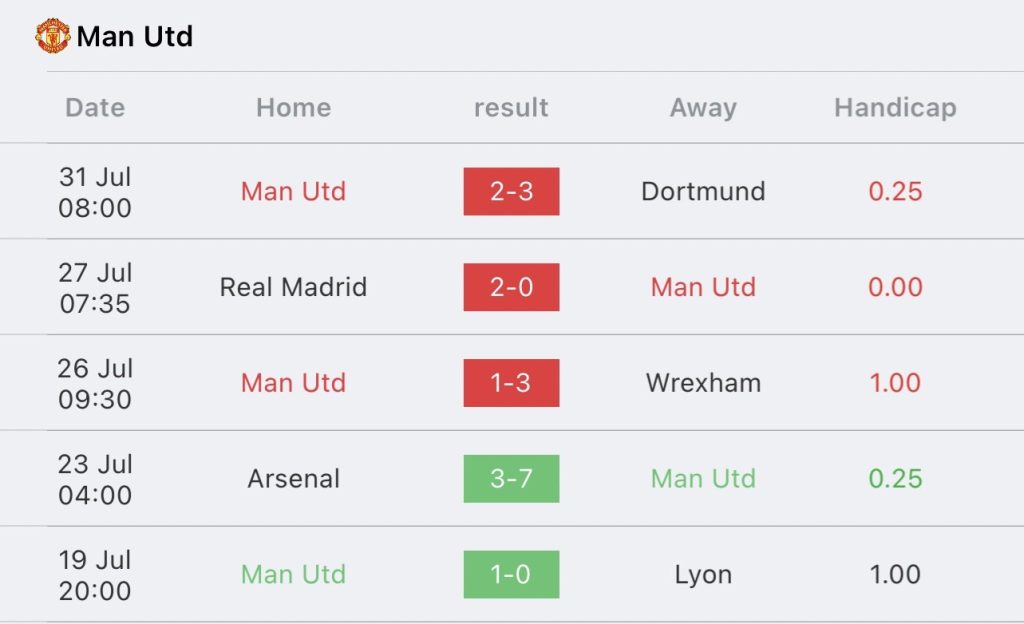Open the 2-3 result badge
Screen dimensions: 1024x624
pos(511,191)
